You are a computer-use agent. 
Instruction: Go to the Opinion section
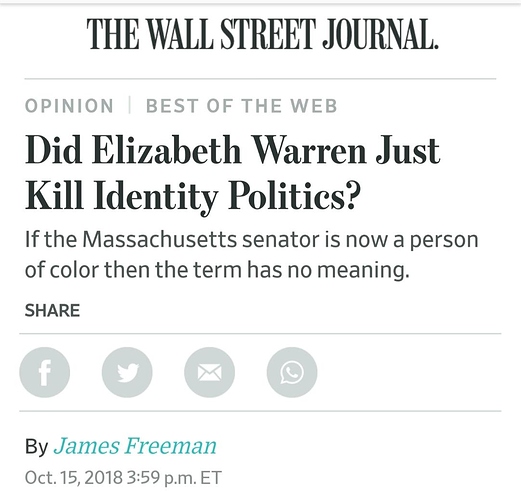(69, 106)
